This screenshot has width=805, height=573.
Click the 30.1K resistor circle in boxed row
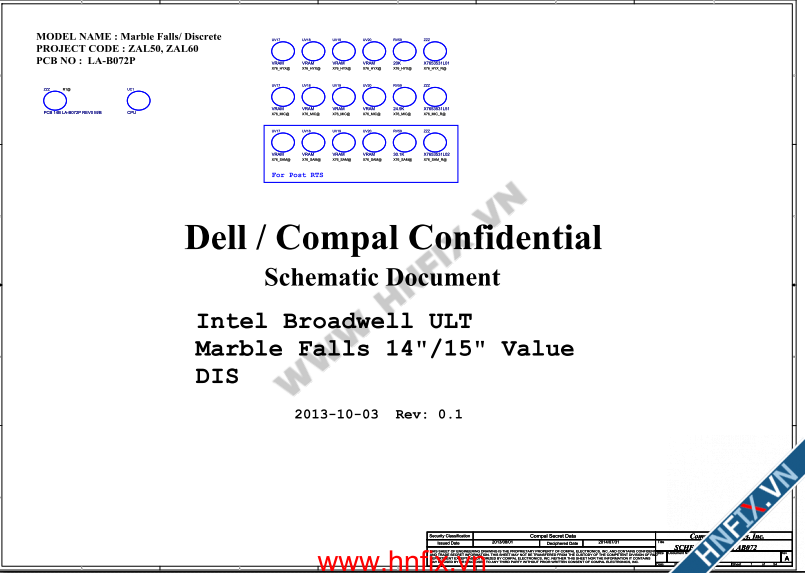(x=404, y=143)
